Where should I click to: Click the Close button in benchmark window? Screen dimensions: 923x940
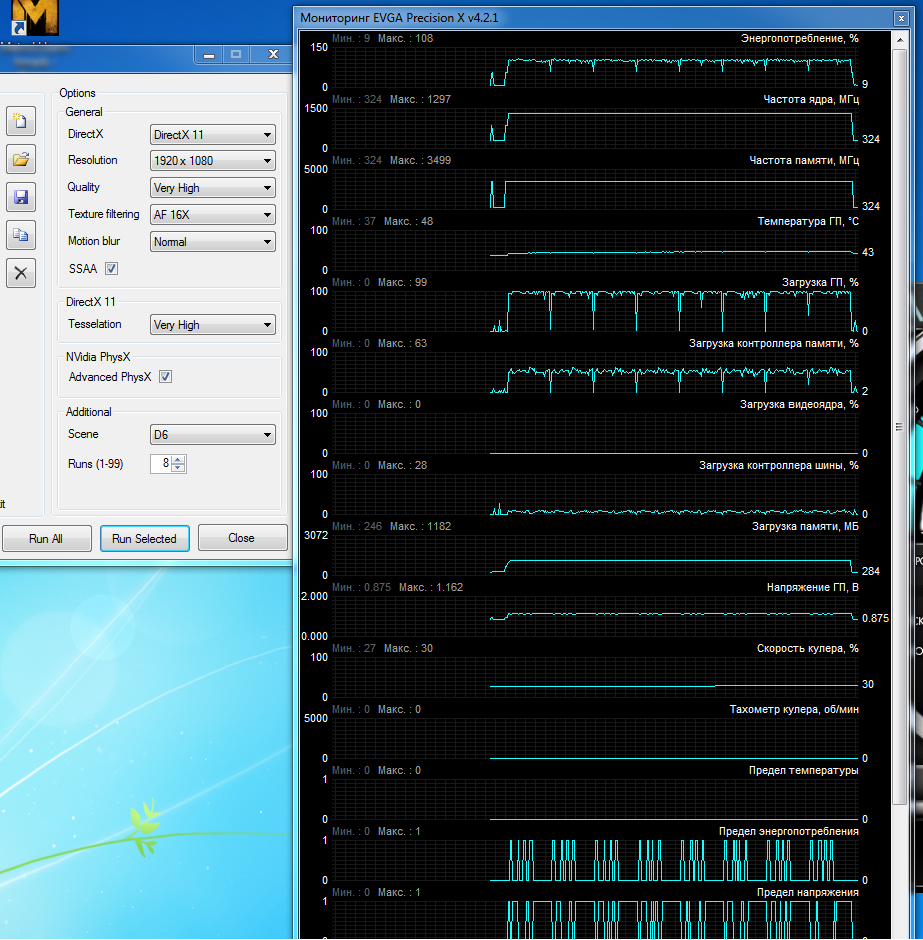click(x=242, y=538)
